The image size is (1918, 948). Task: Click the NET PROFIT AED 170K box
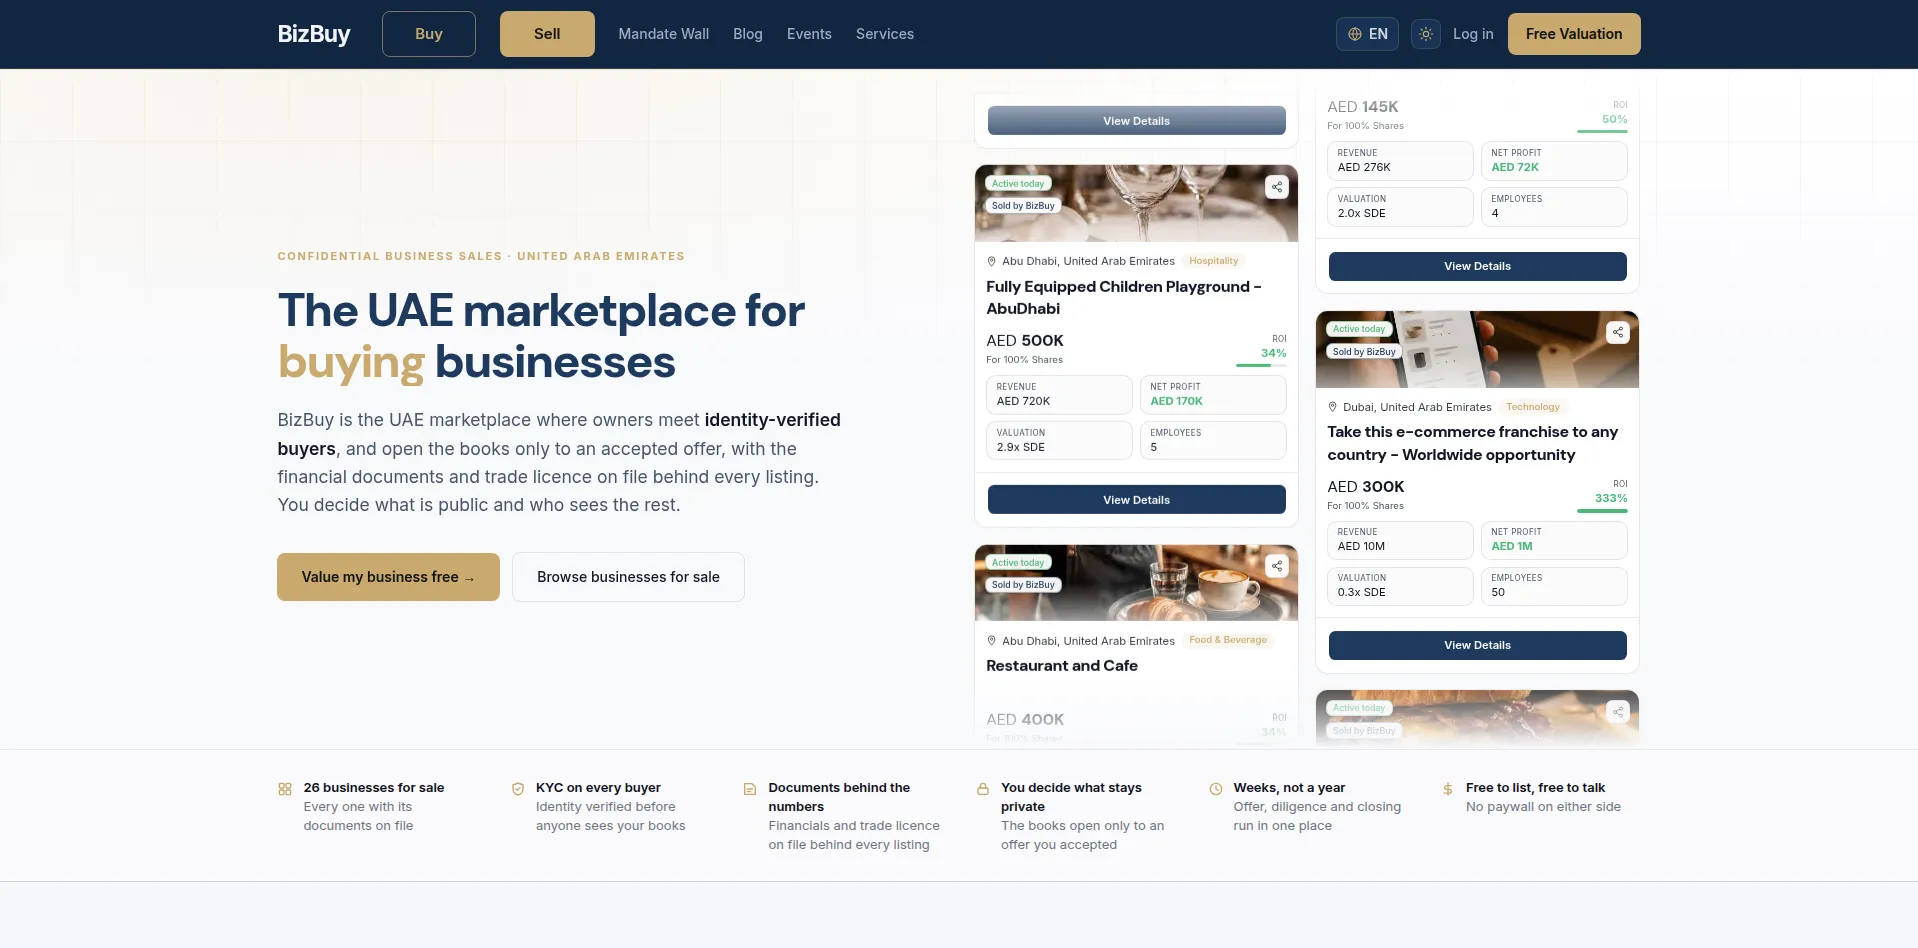1213,395
